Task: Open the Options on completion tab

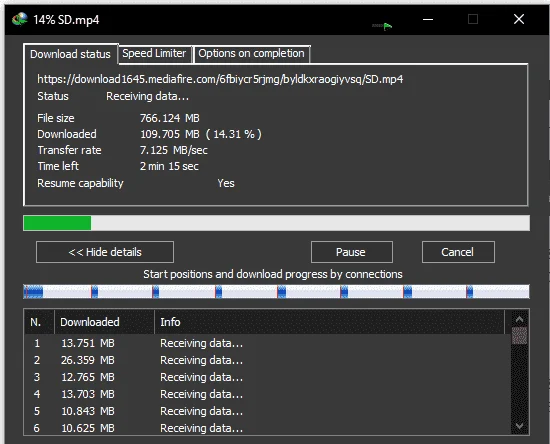Action: coord(251,54)
